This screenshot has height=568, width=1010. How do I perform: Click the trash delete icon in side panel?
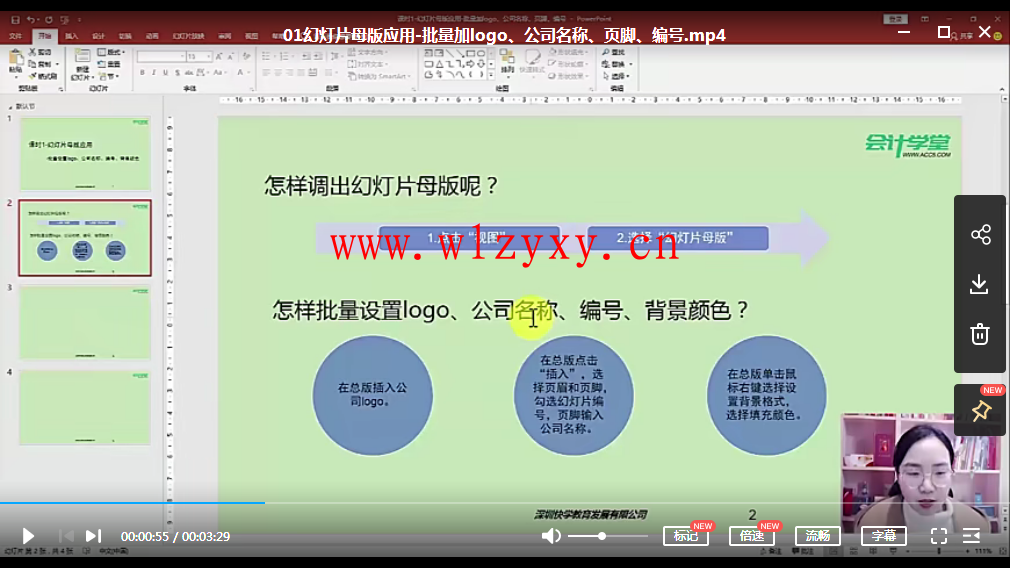pos(980,334)
